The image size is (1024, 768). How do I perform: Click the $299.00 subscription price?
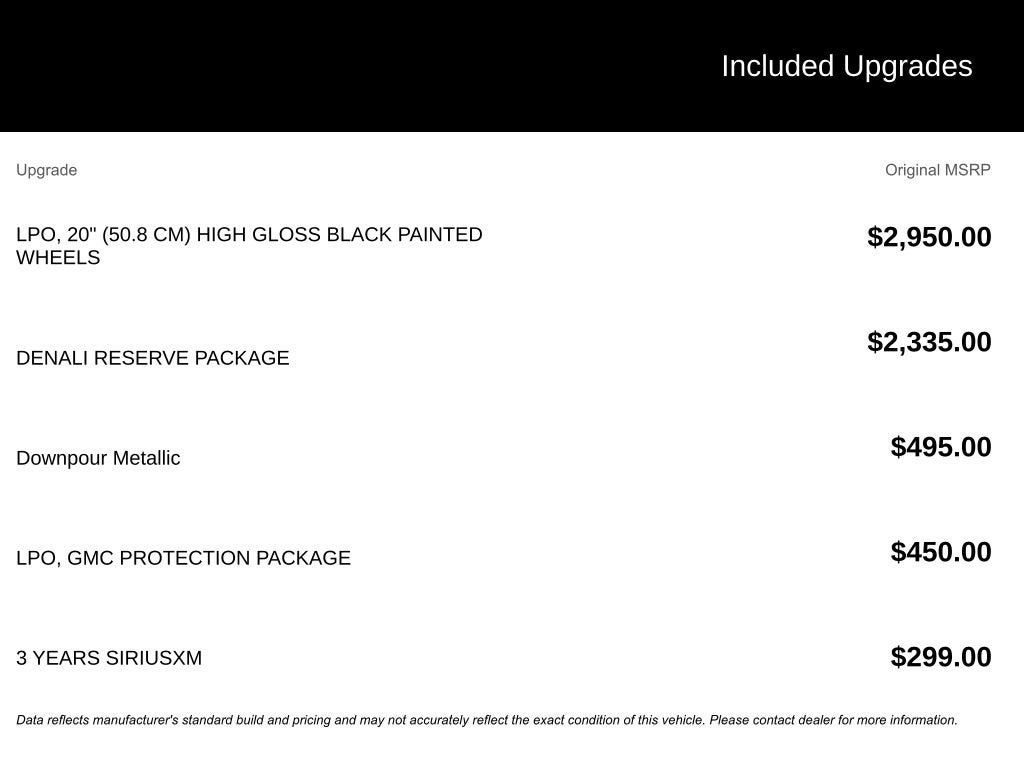pyautogui.click(x=941, y=657)
